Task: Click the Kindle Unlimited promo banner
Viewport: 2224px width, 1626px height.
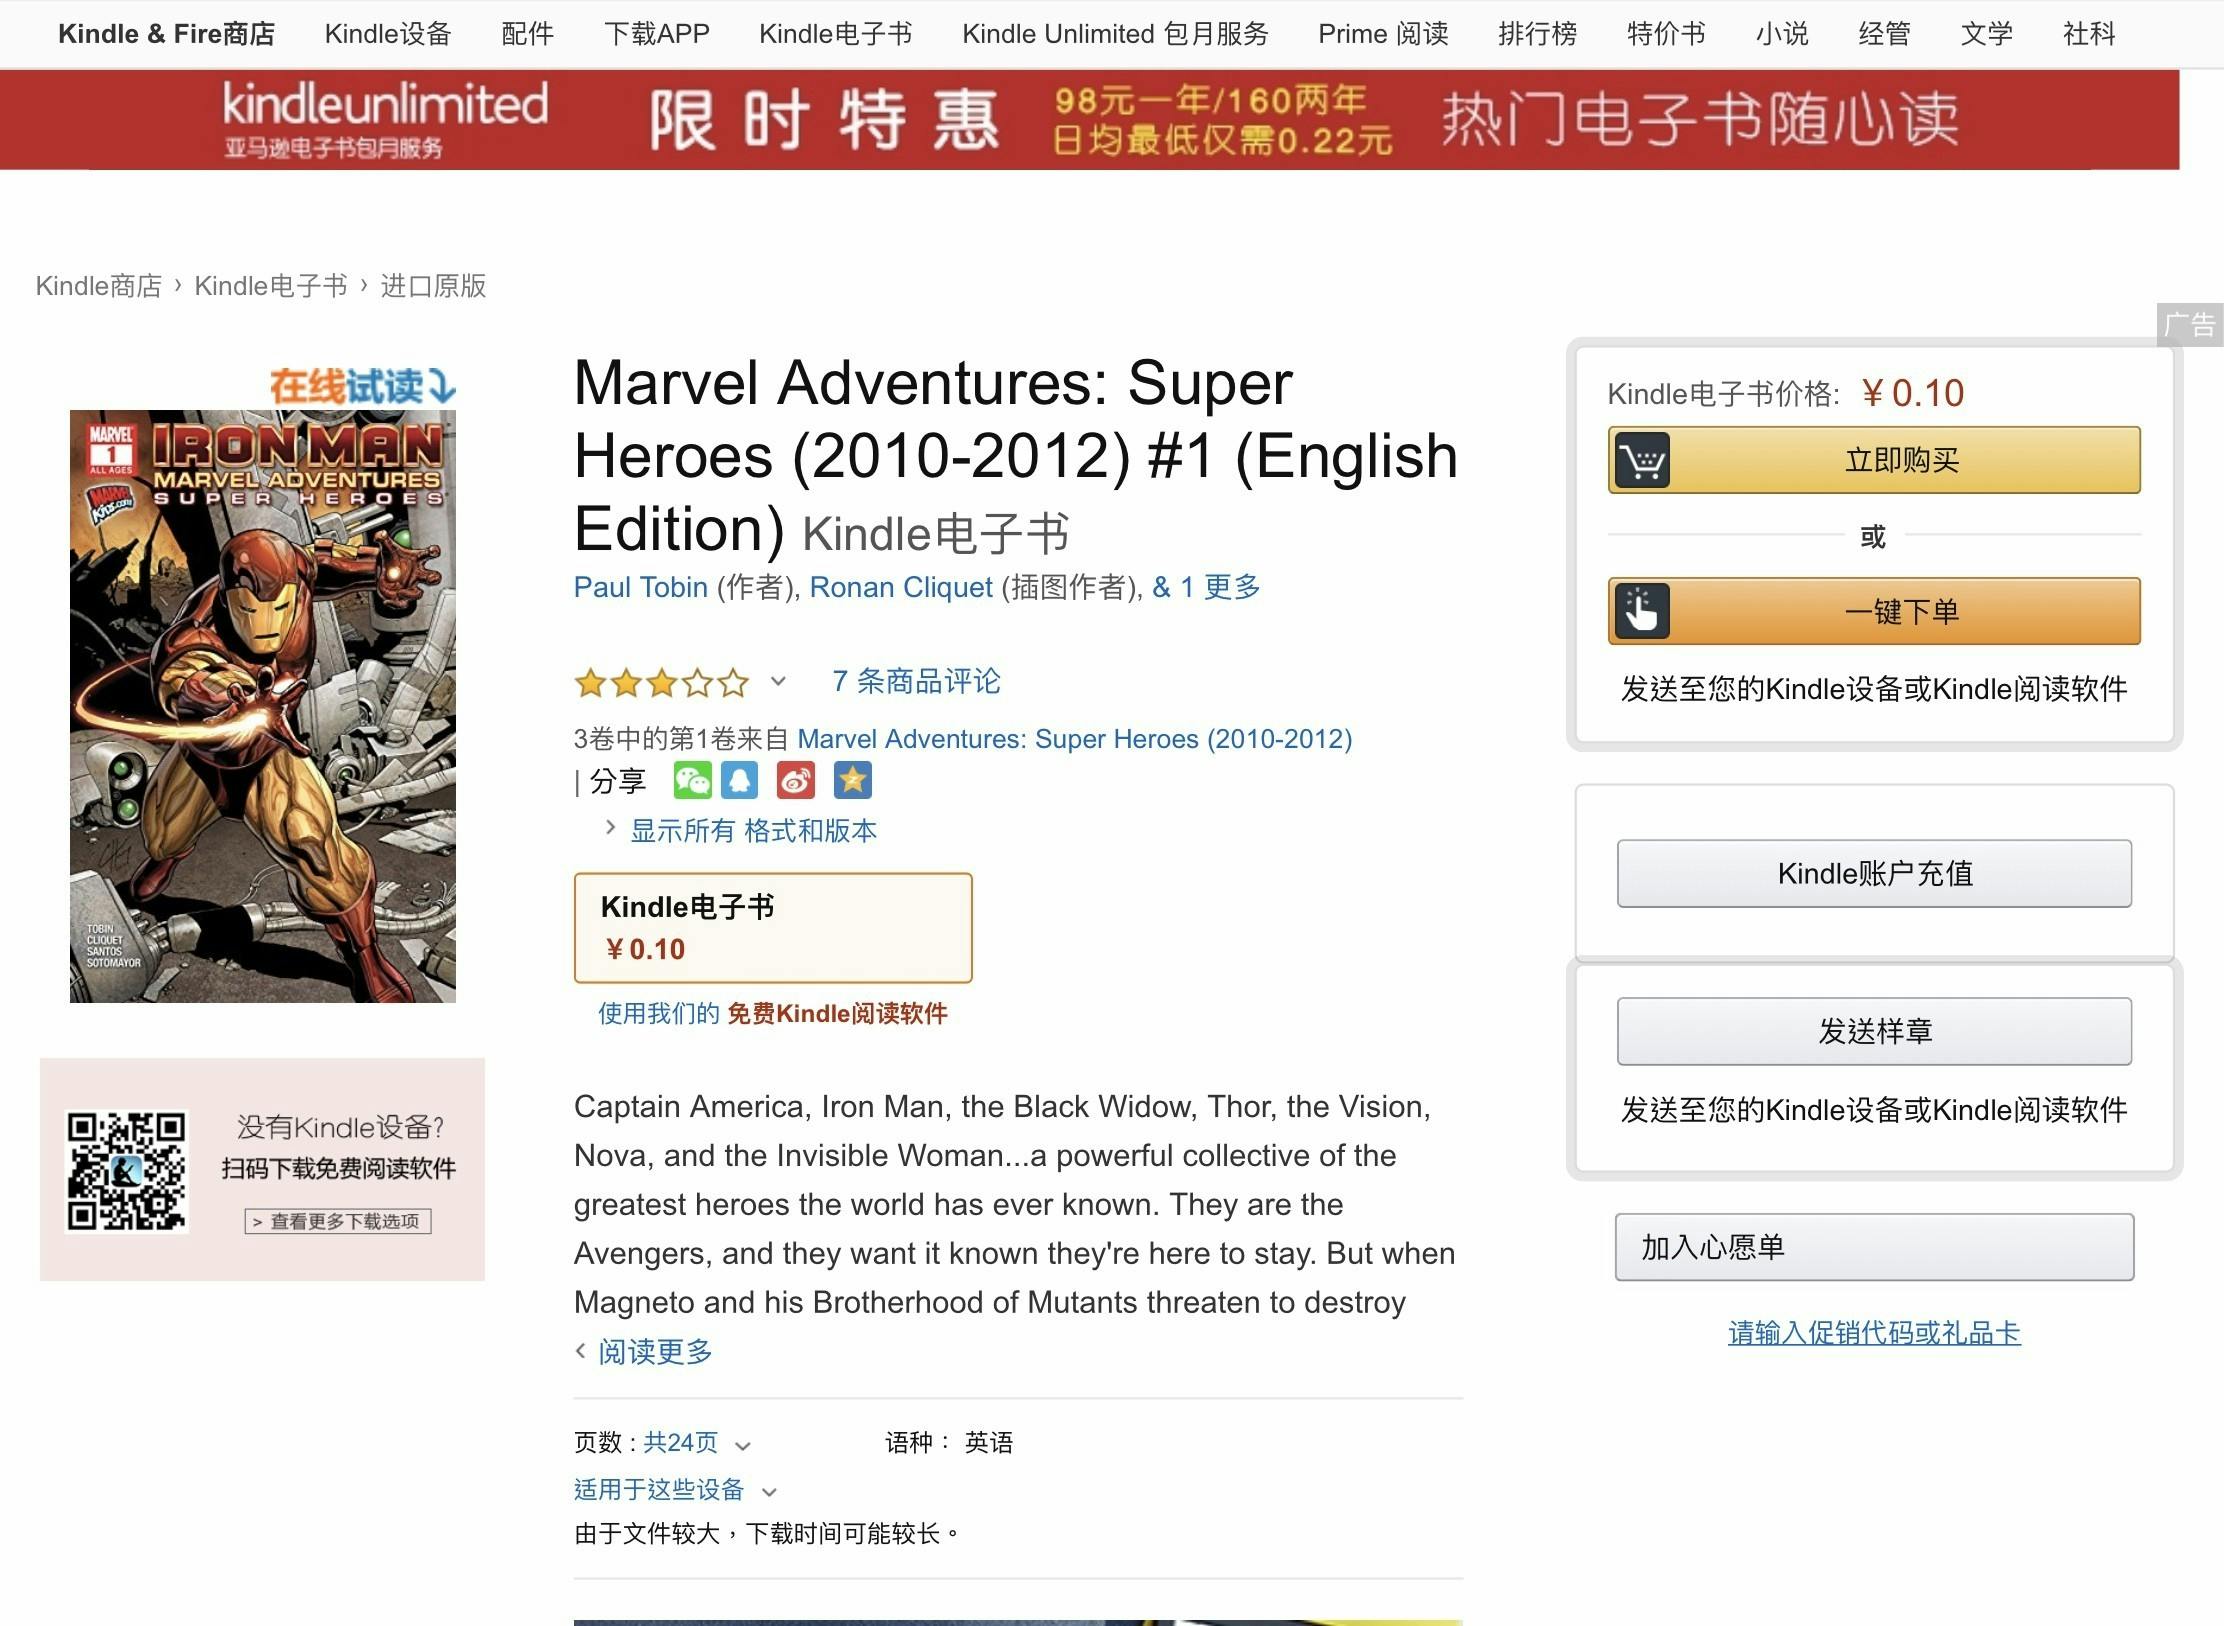Action: (1089, 120)
